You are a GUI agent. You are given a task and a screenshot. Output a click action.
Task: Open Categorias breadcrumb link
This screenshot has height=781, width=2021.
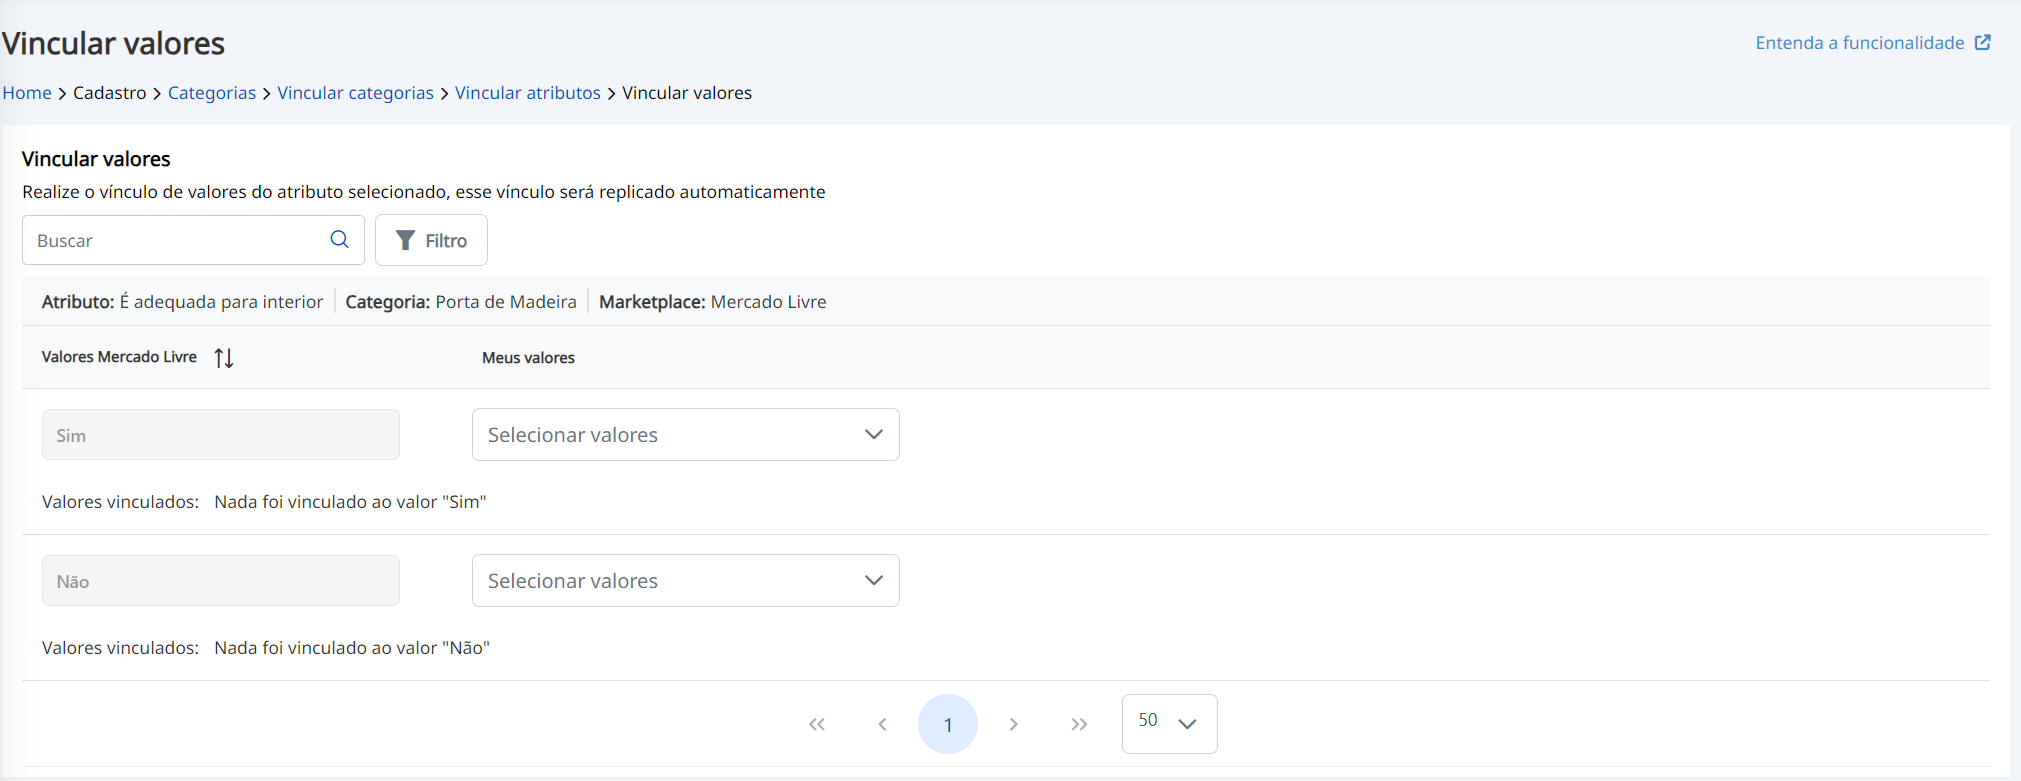pyautogui.click(x=212, y=93)
